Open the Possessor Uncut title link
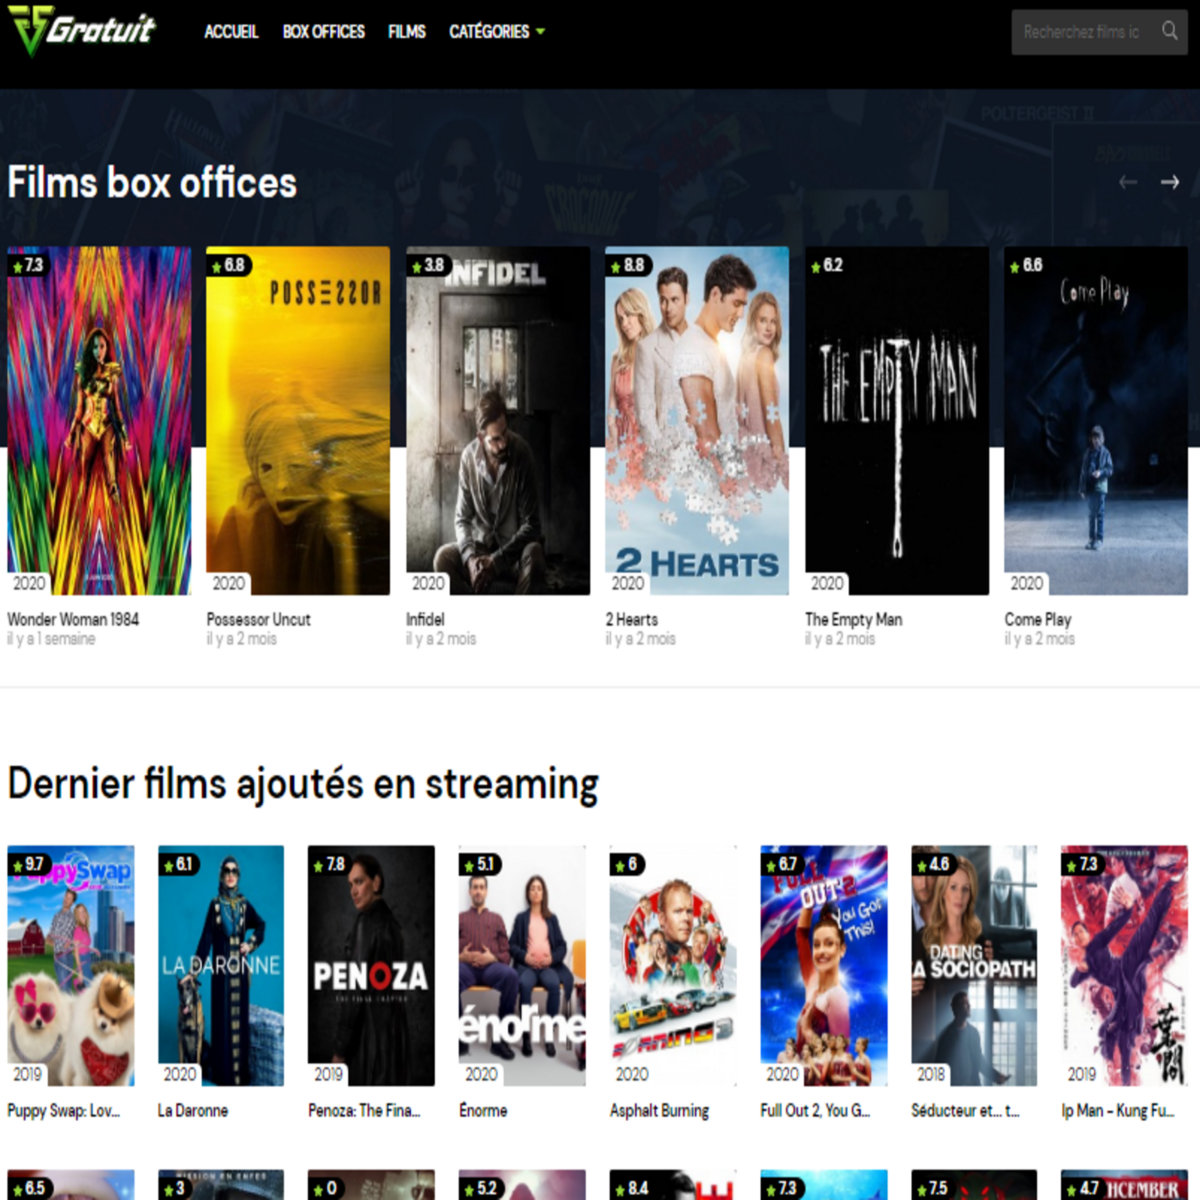Image resolution: width=1200 pixels, height=1200 pixels. [x=258, y=619]
